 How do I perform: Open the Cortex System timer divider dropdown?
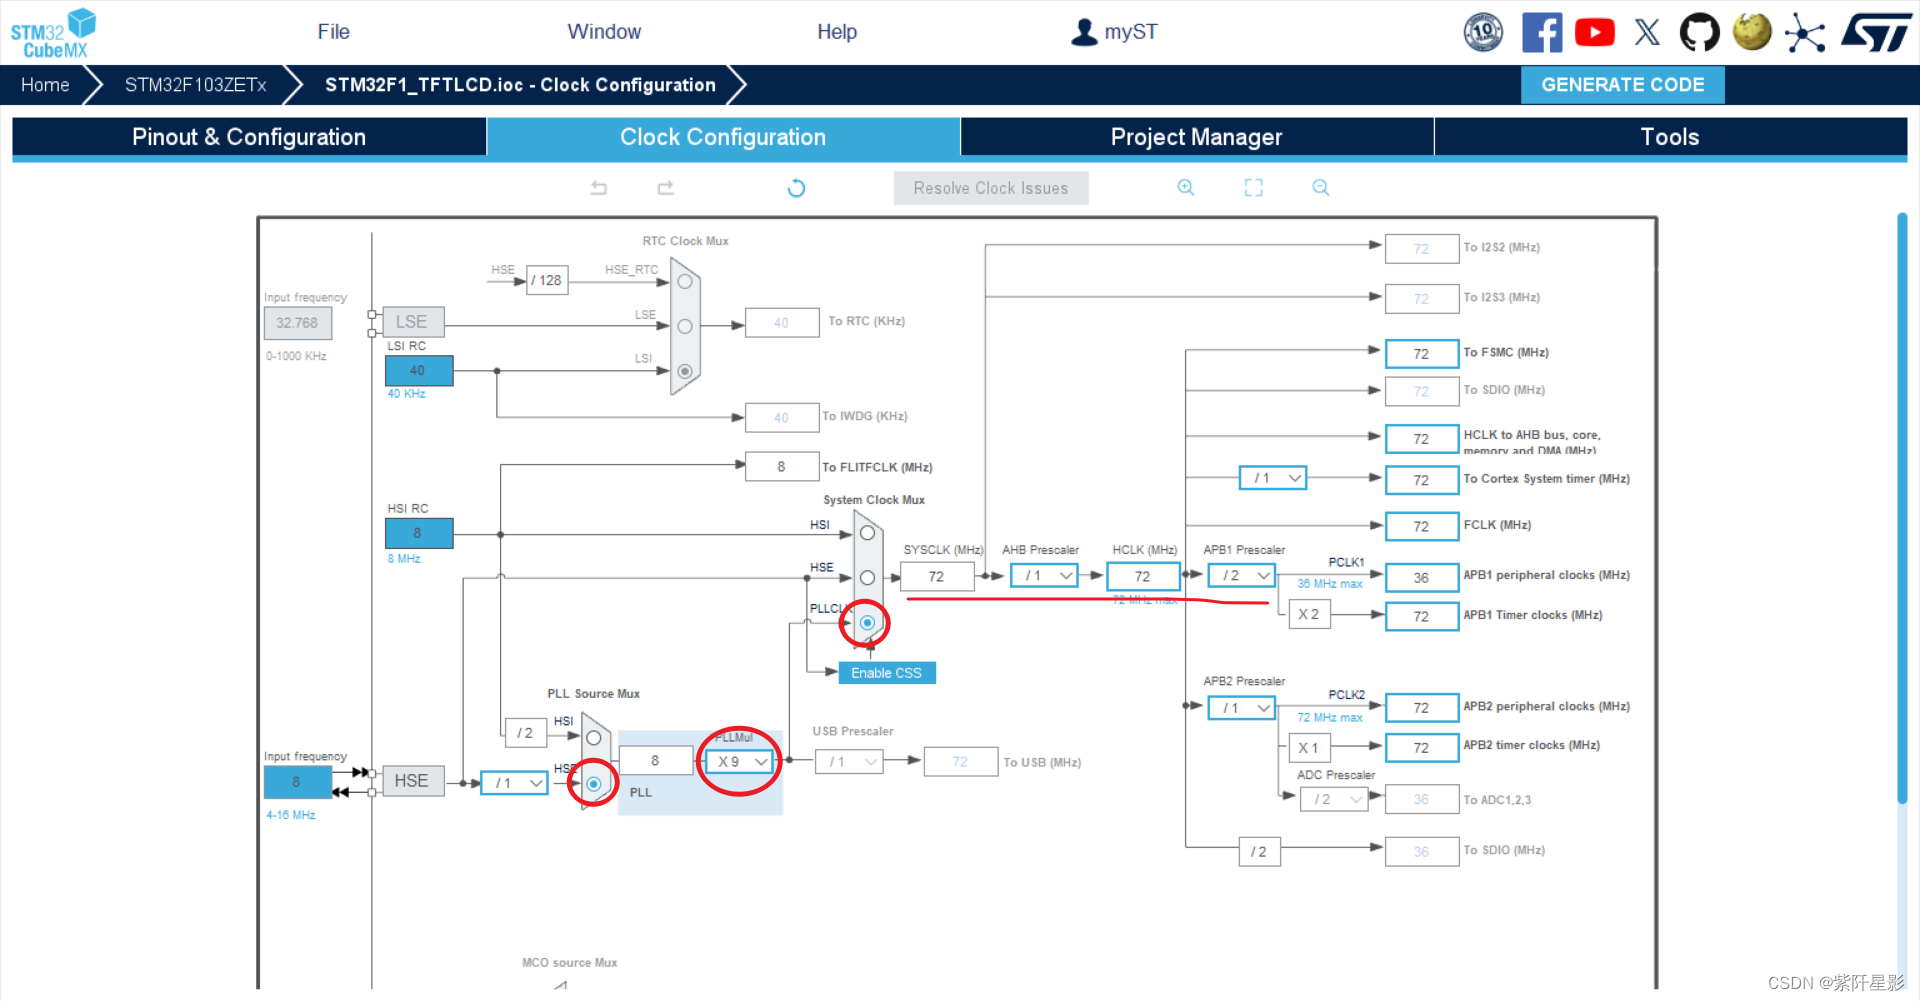tap(1273, 478)
